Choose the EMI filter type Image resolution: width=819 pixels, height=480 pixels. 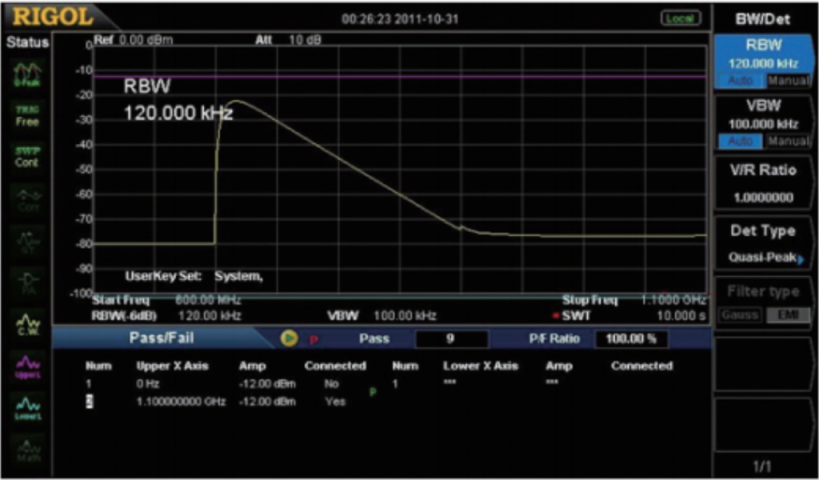pos(788,315)
